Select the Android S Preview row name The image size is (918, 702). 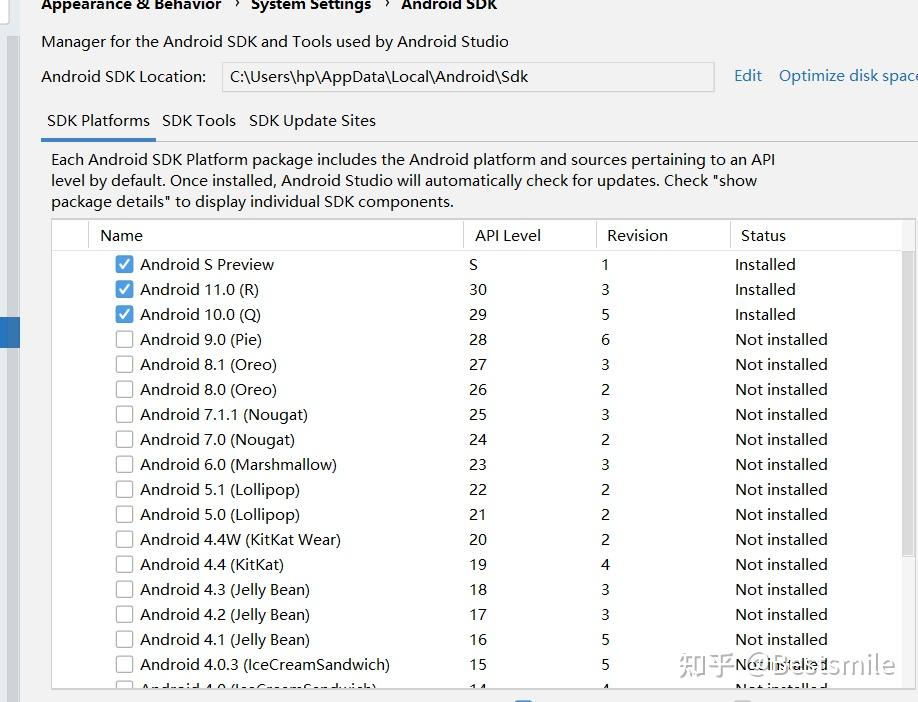(x=207, y=265)
